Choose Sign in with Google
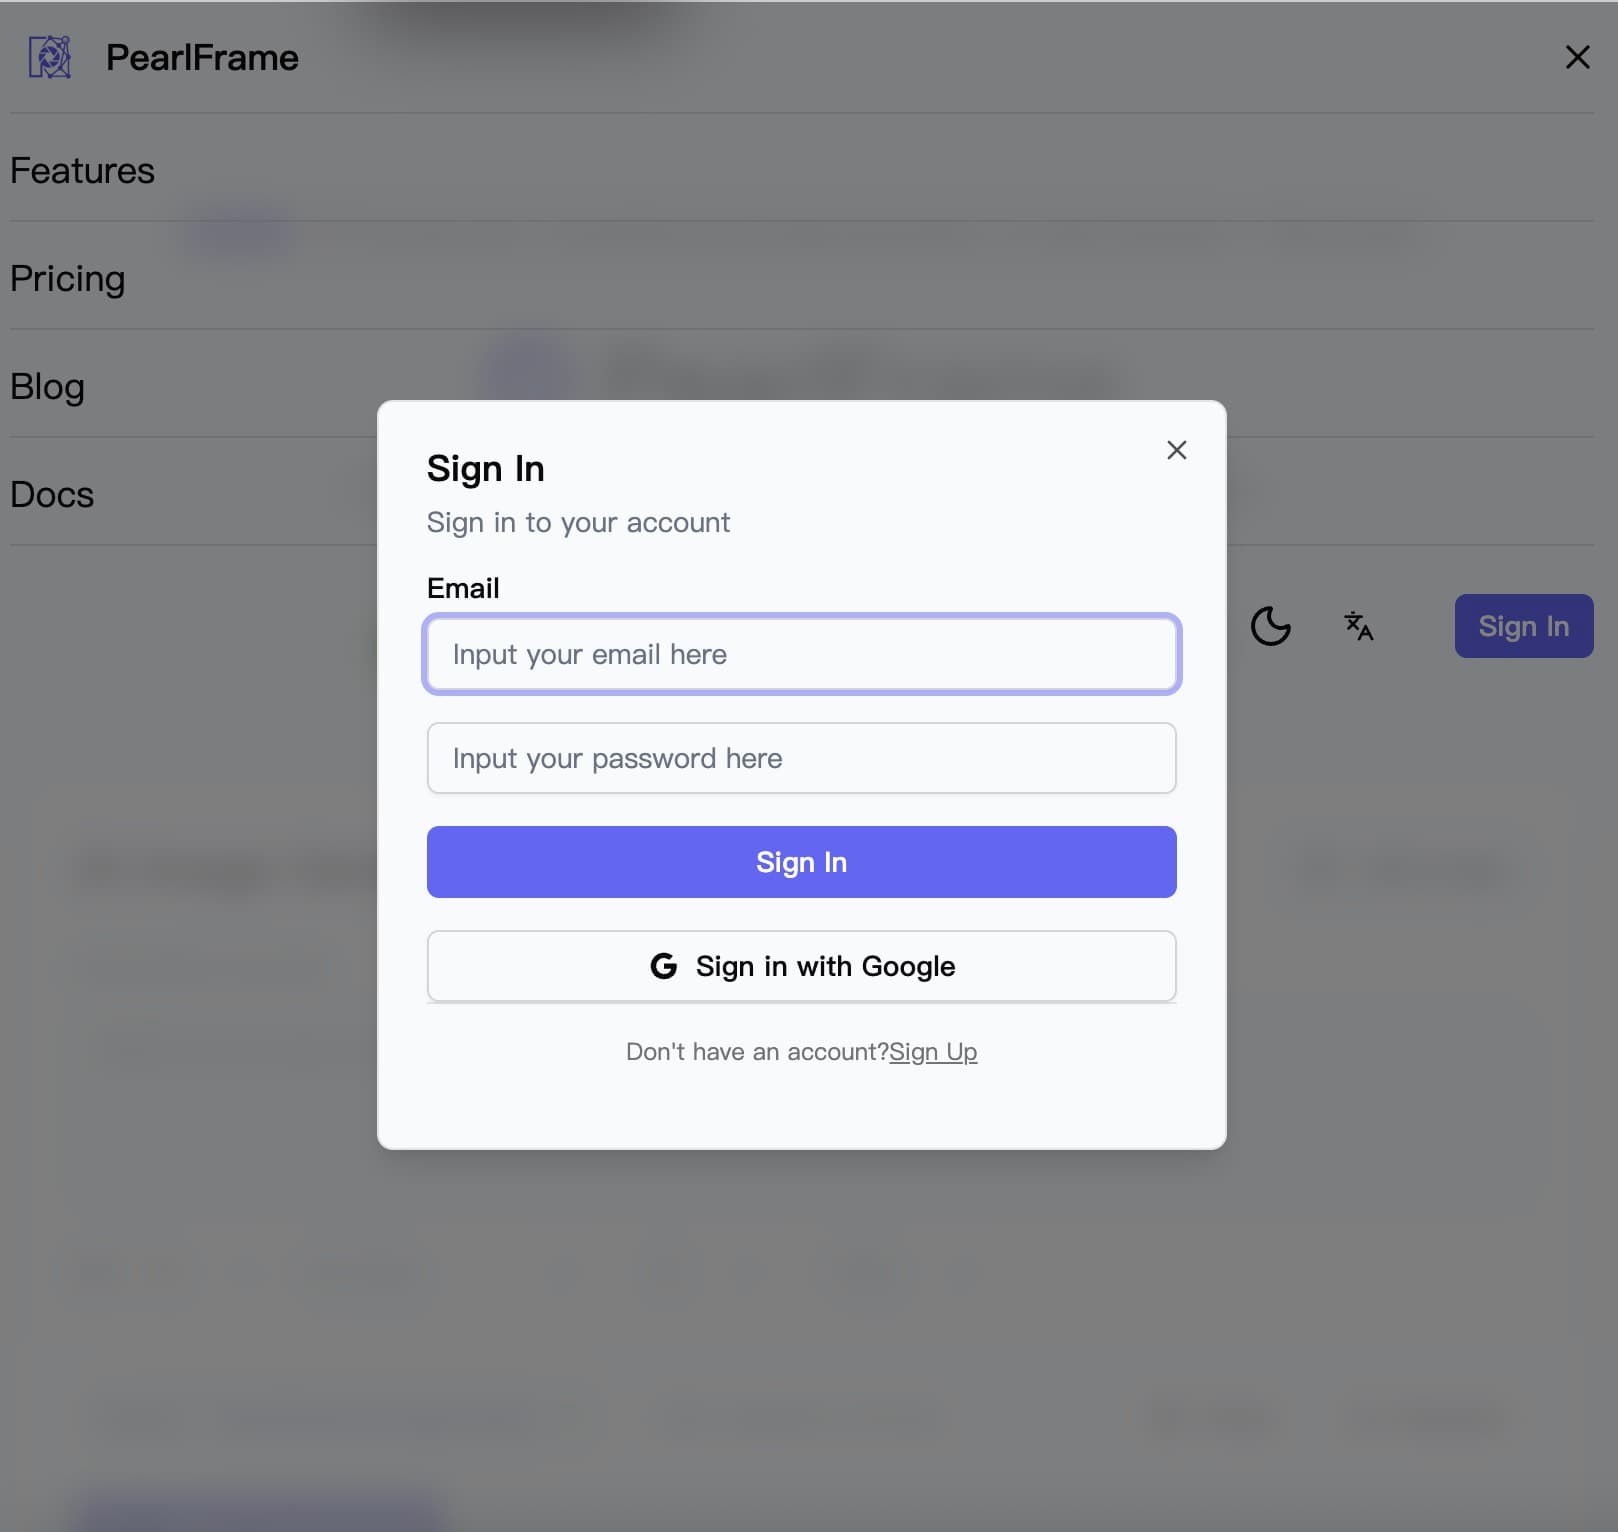 coord(801,966)
